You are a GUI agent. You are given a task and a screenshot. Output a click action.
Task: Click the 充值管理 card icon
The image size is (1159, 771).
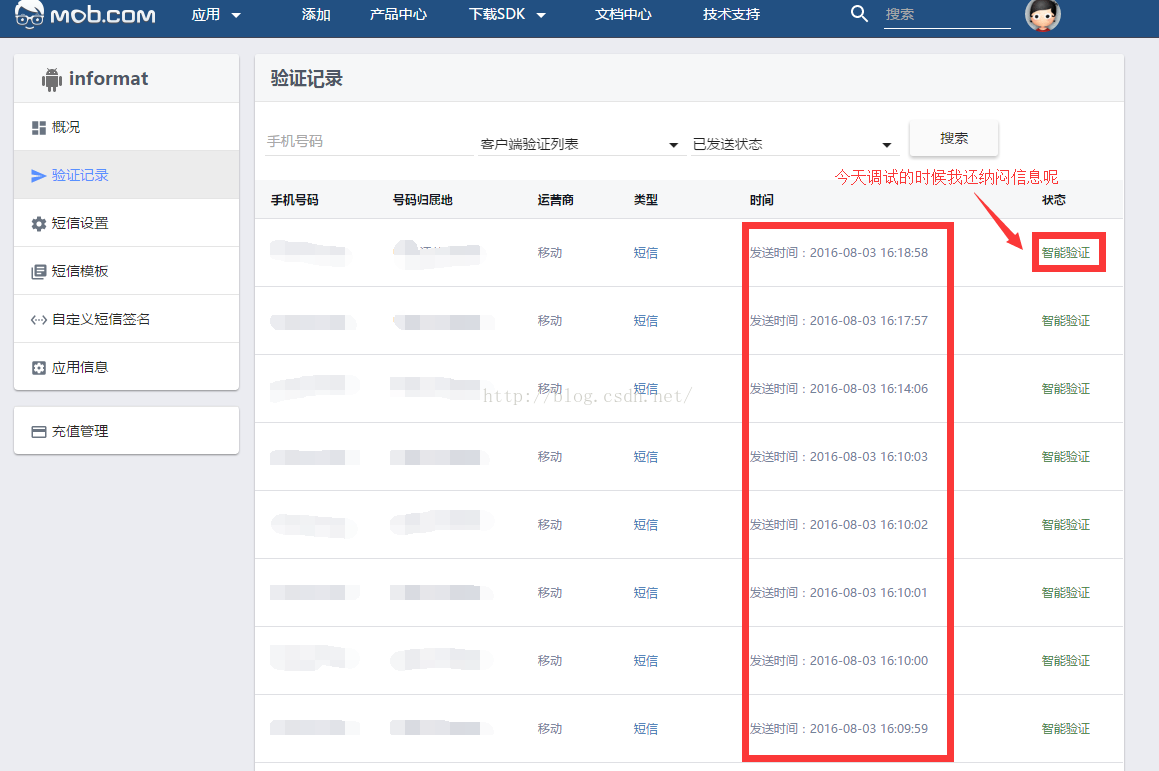(x=39, y=432)
